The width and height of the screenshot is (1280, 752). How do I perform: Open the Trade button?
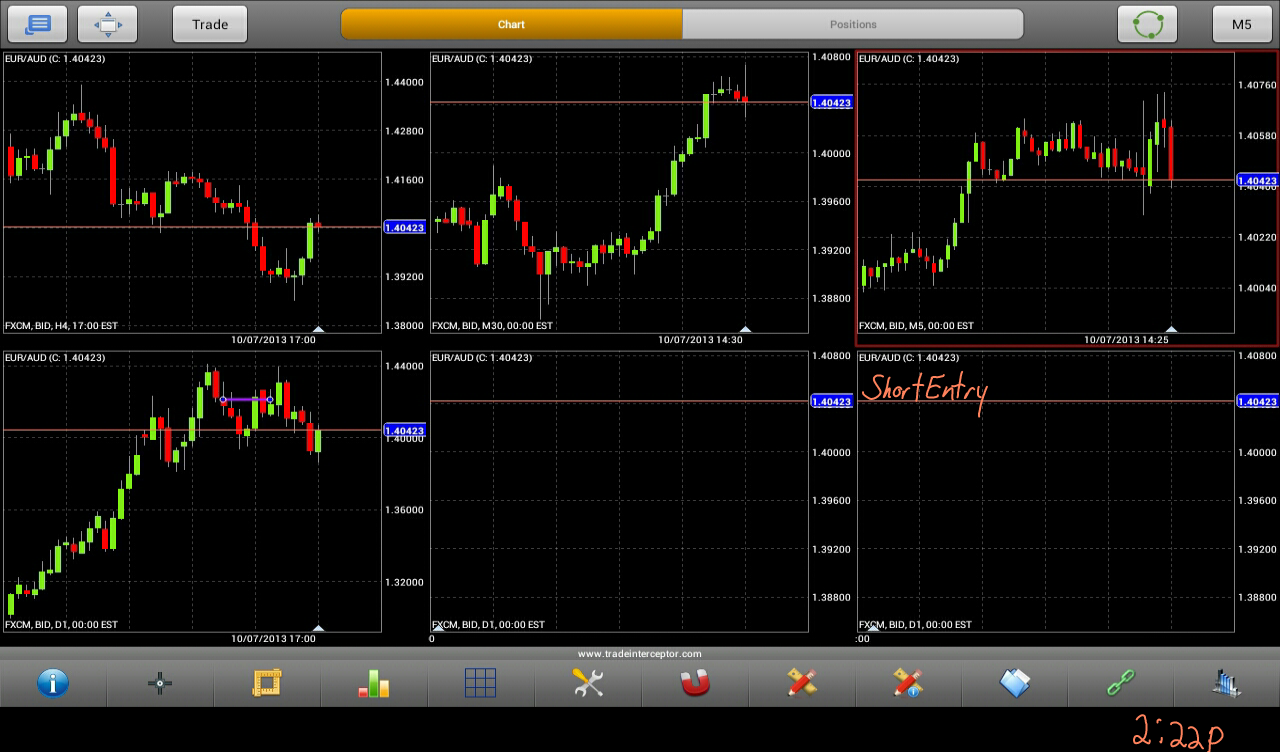[x=210, y=24]
